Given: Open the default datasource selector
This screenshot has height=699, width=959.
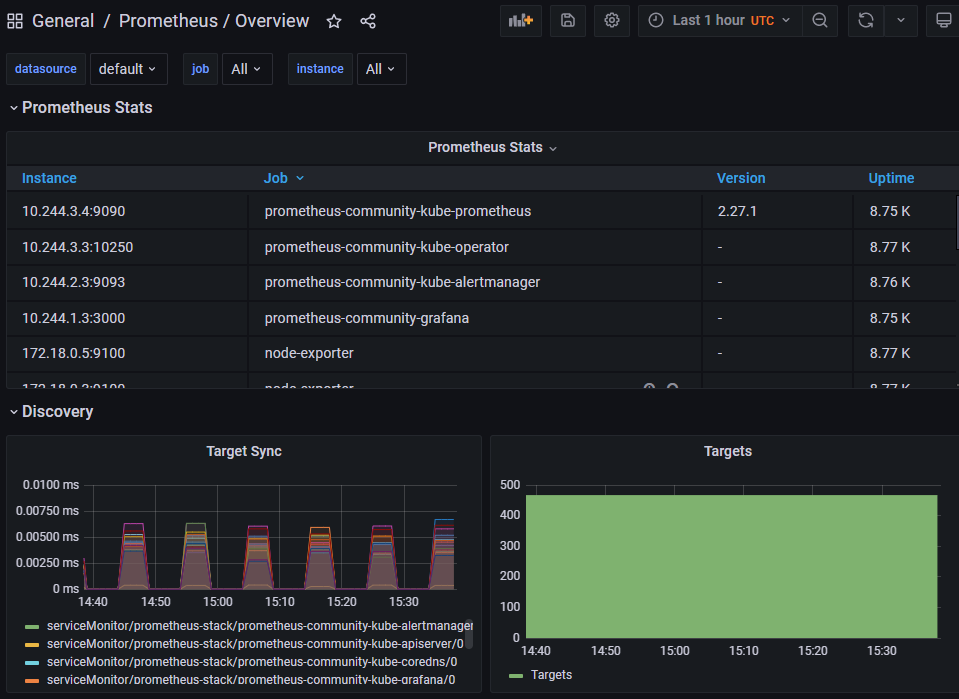Looking at the screenshot, I should point(128,68).
